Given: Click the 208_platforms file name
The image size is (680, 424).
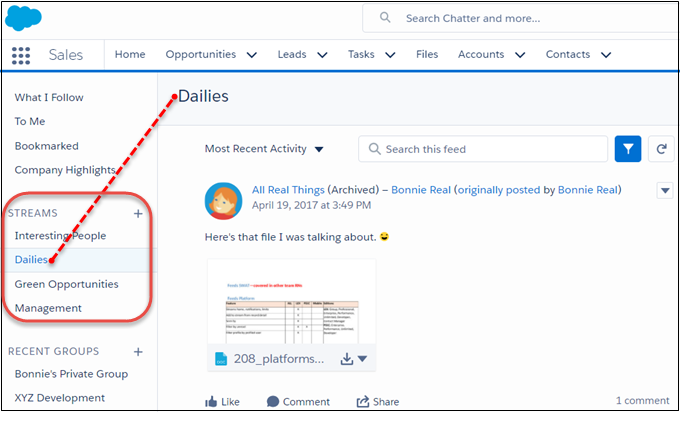Looking at the screenshot, I should (279, 359).
